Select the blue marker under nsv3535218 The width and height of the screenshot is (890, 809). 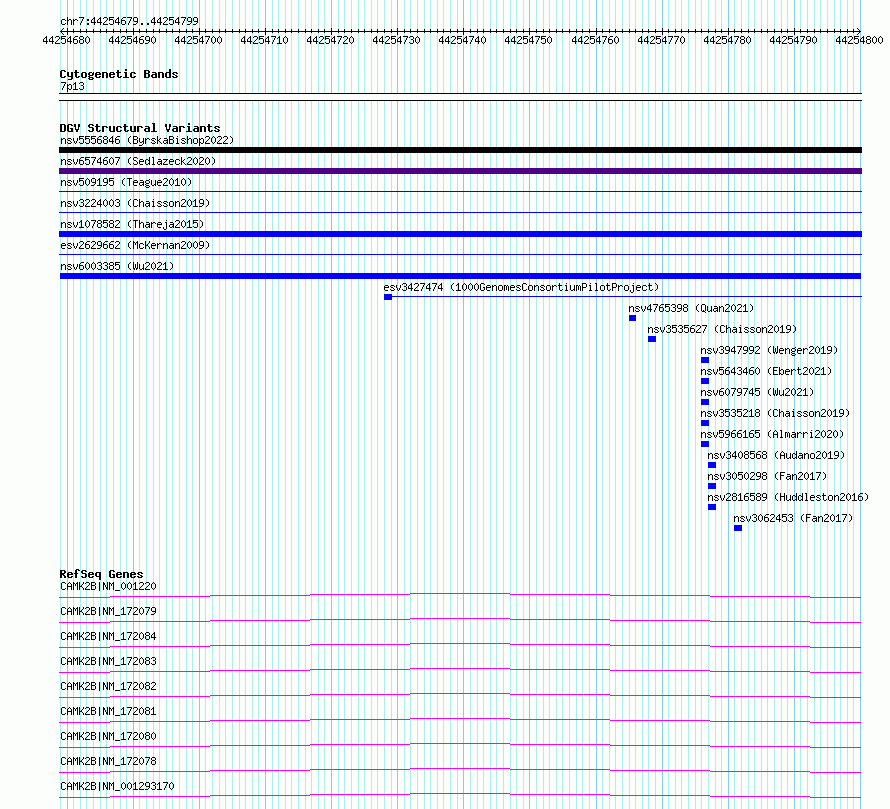tap(705, 423)
